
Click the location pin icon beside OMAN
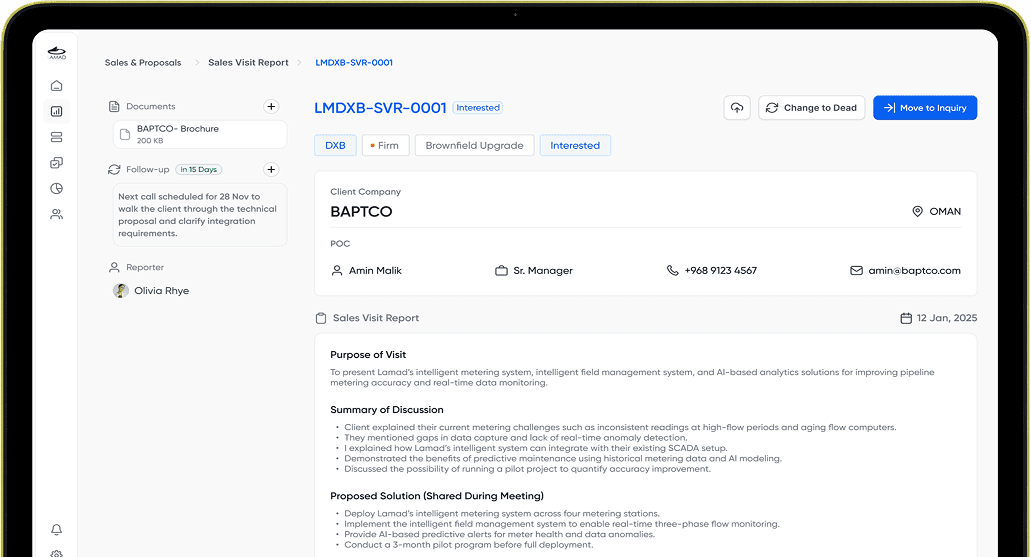(x=917, y=212)
